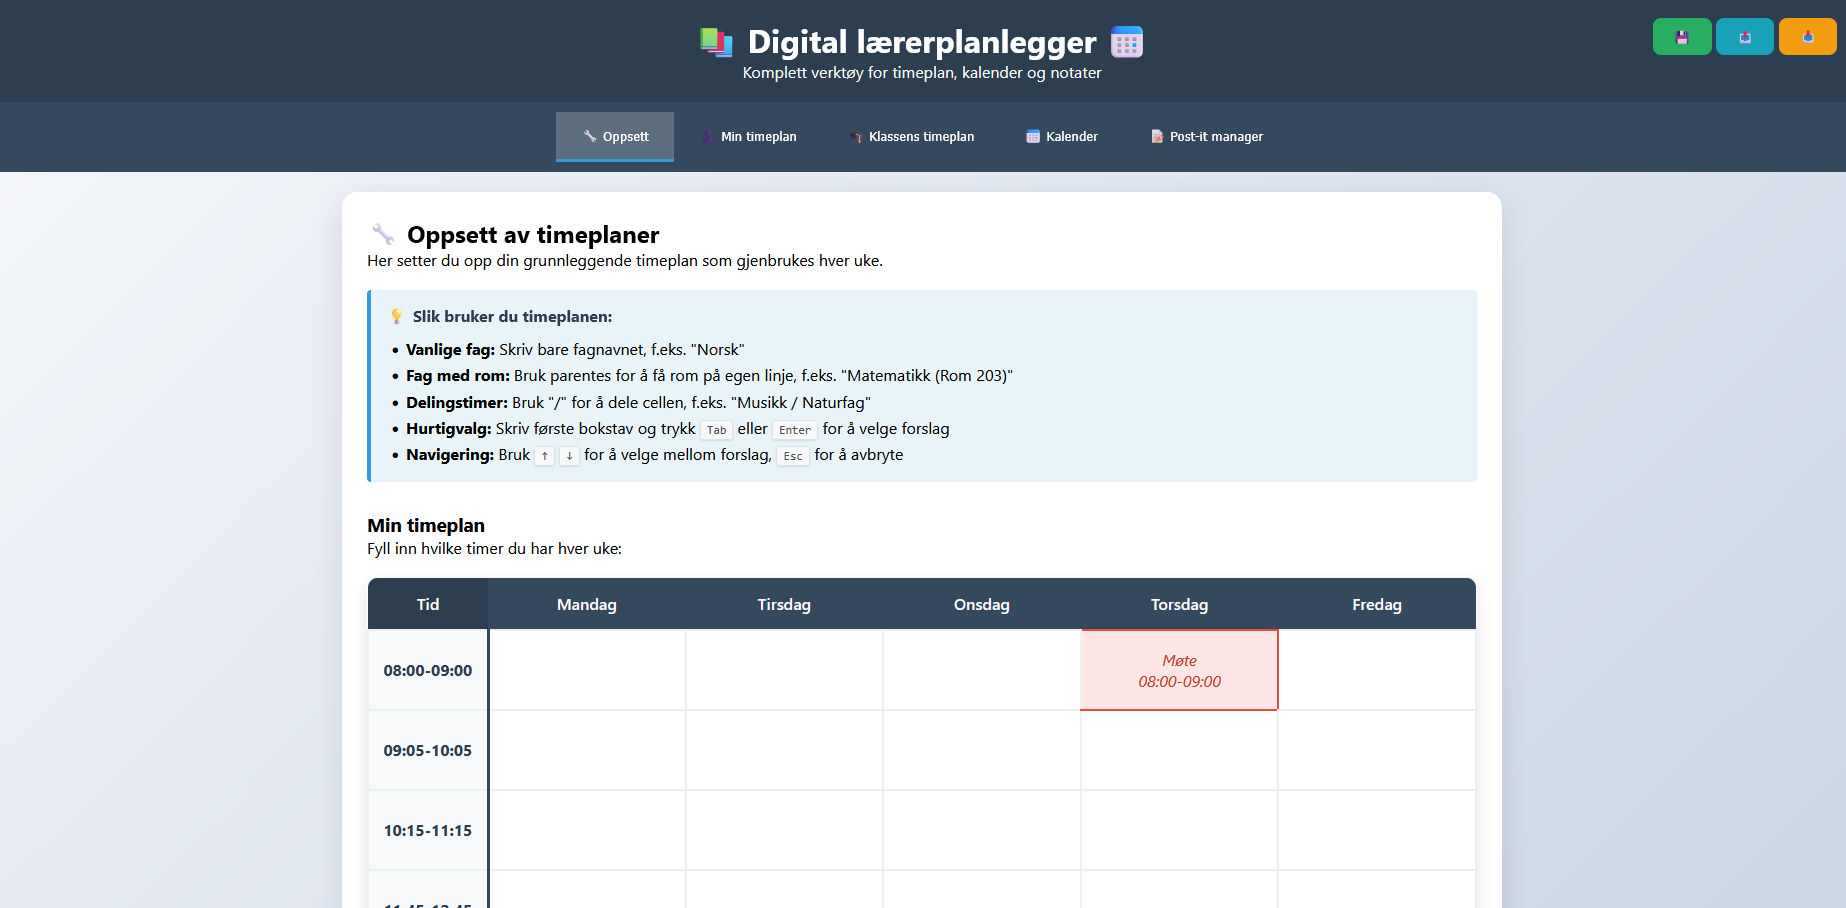The height and width of the screenshot is (908, 1846).
Task: Click the Torsdag column header
Action: [1179, 604]
